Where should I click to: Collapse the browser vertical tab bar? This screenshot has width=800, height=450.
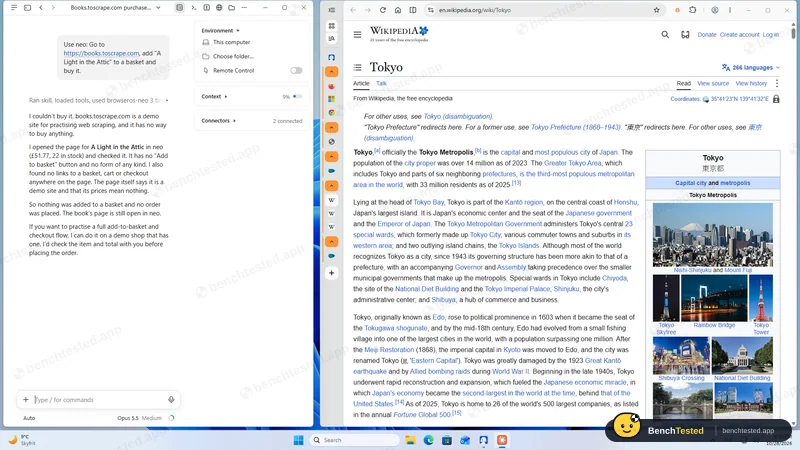tap(332, 10)
